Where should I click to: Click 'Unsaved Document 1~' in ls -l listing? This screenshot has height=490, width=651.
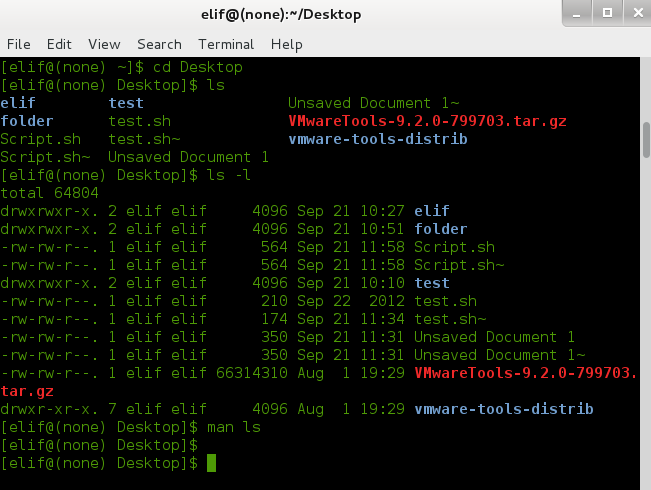(x=499, y=355)
